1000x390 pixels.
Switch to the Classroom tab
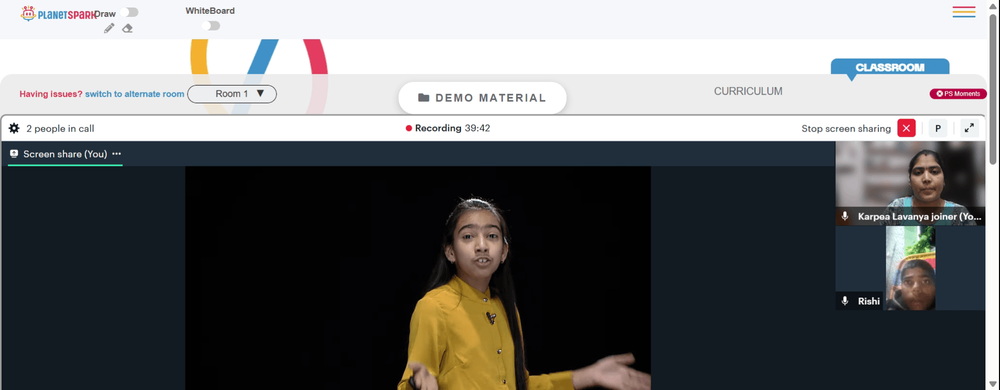click(890, 68)
